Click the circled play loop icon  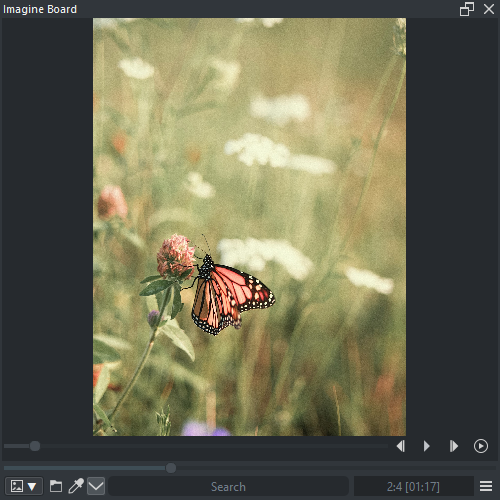(481, 446)
